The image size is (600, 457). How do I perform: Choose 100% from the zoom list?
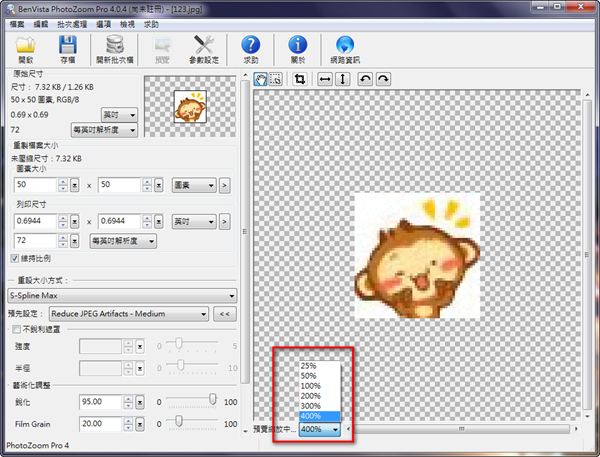pos(310,385)
